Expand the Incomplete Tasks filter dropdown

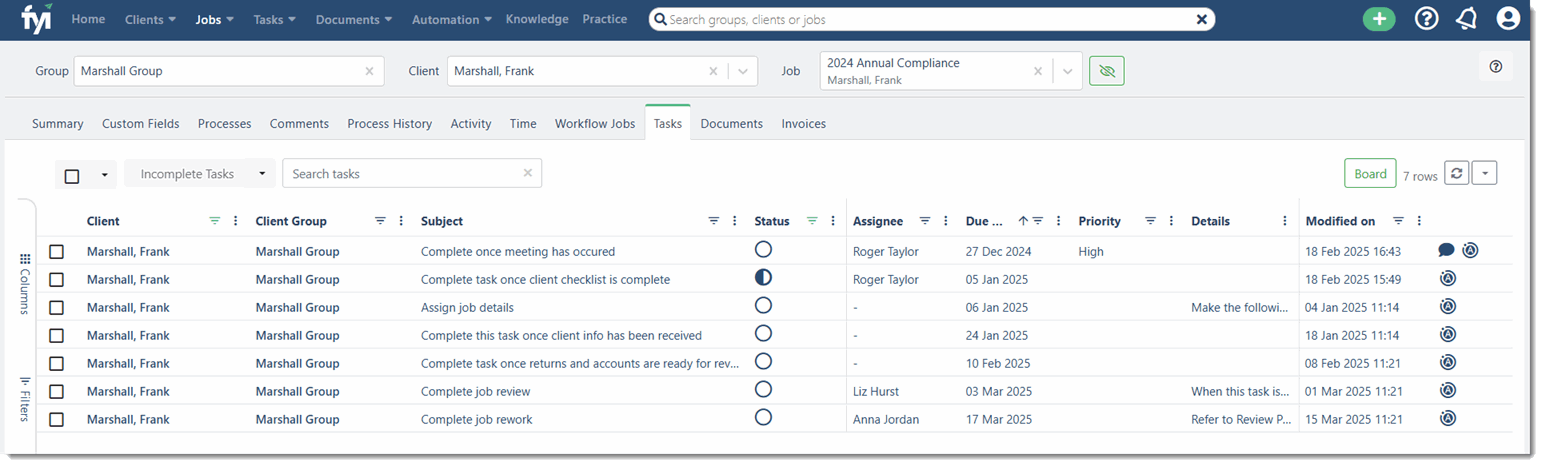tap(261, 174)
